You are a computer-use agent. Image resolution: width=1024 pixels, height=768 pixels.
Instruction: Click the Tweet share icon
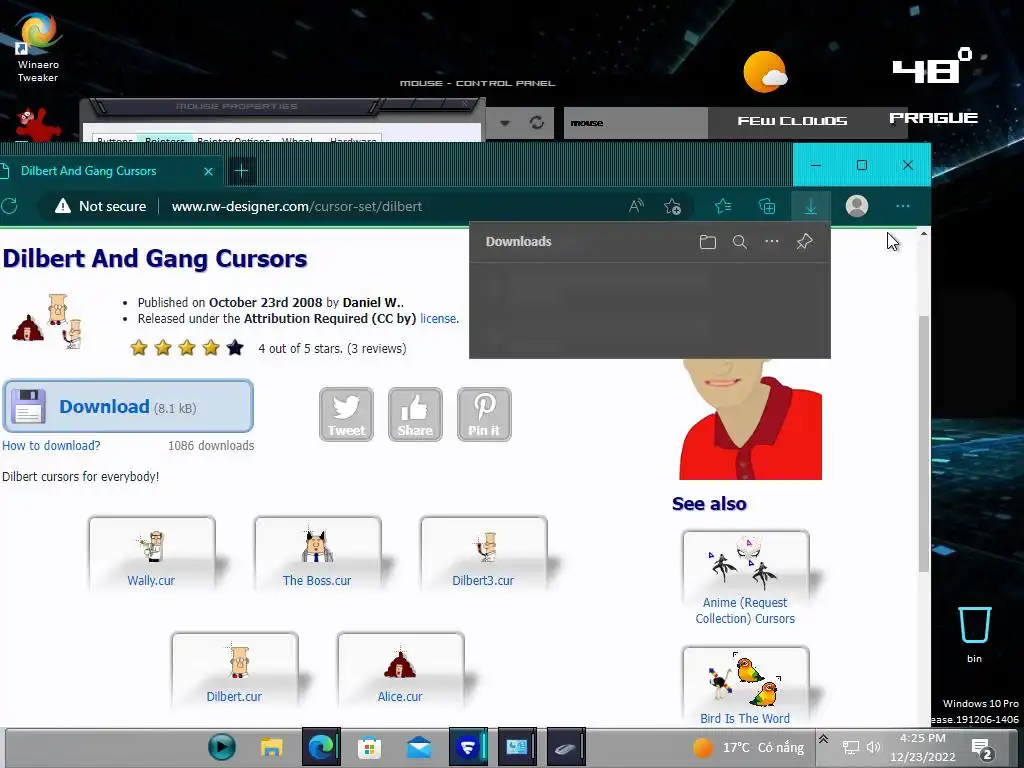(346, 415)
